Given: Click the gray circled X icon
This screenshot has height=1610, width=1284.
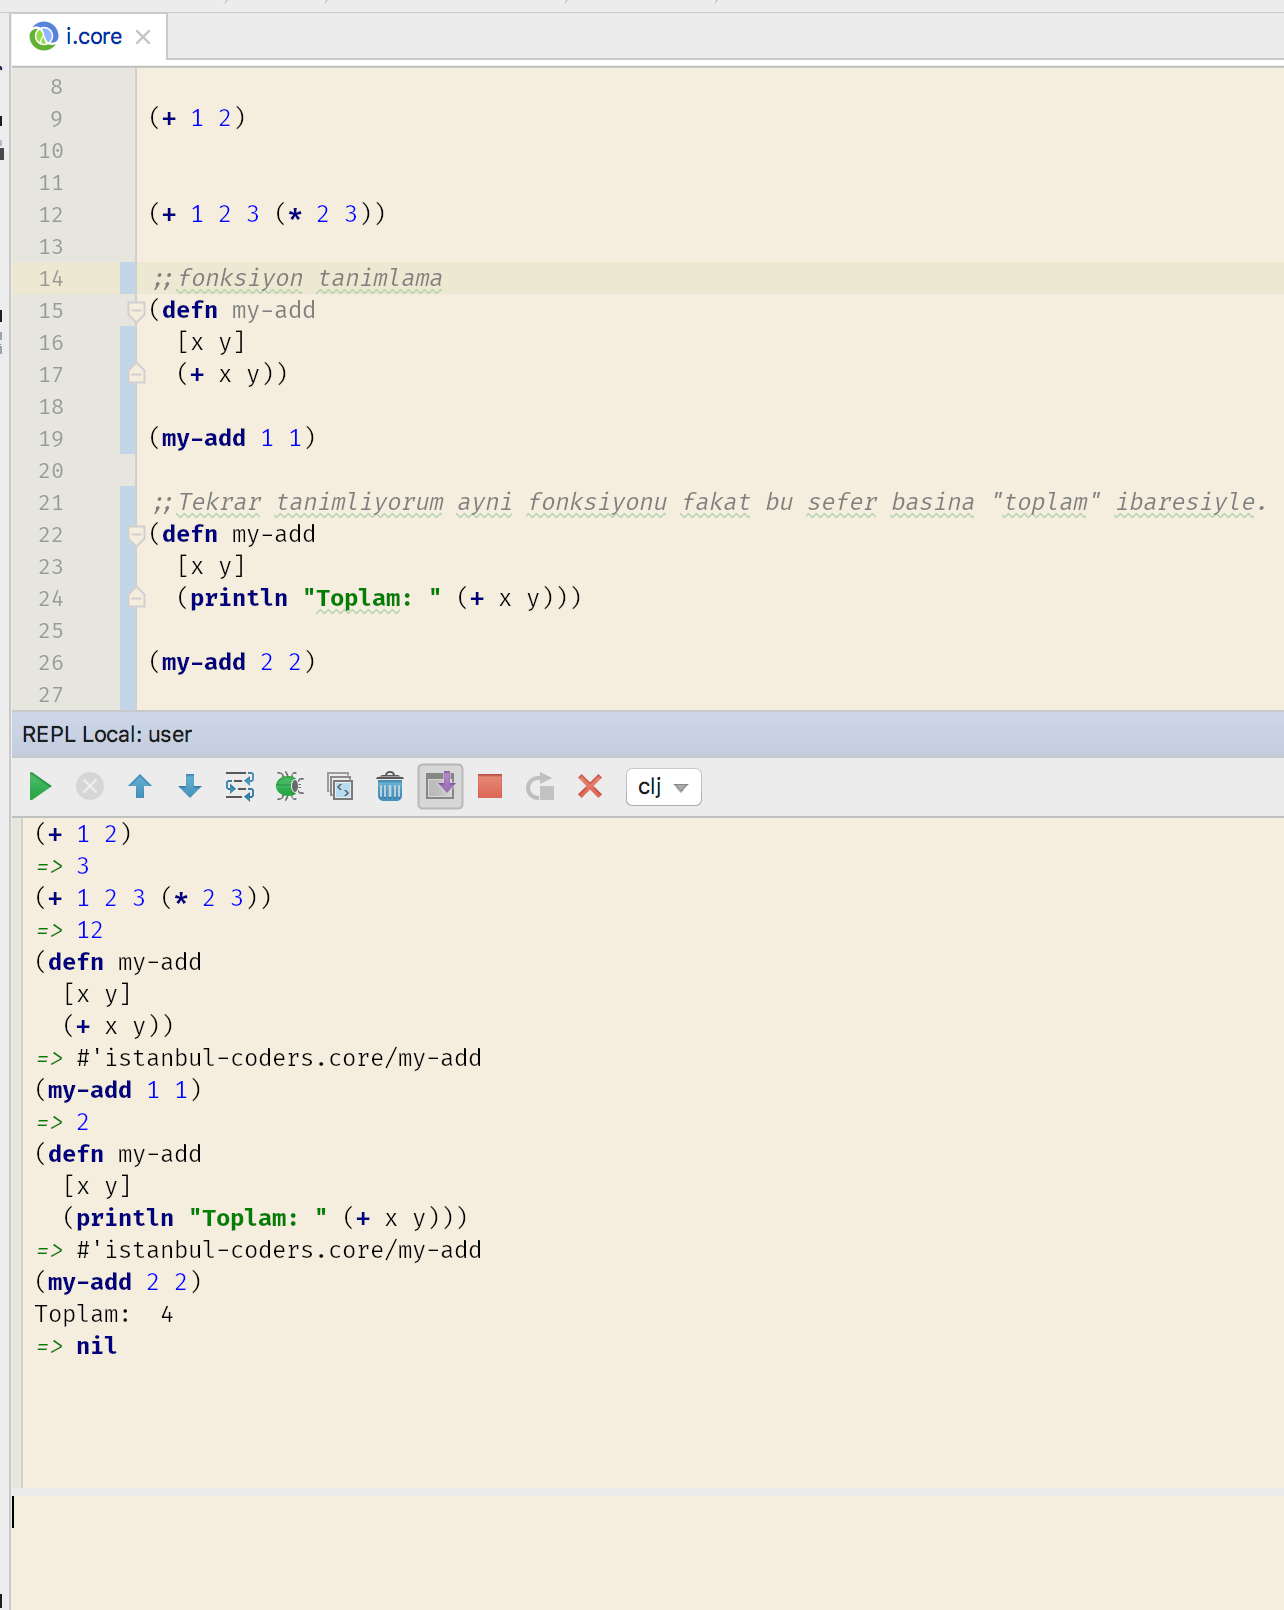Looking at the screenshot, I should tap(90, 787).
